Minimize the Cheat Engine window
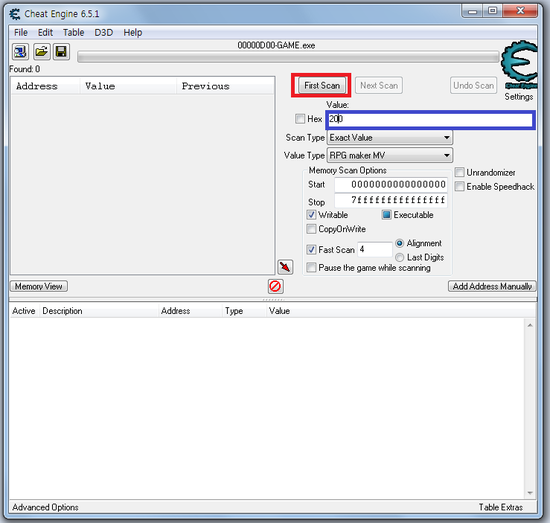This screenshot has width=550, height=523. point(472,12)
